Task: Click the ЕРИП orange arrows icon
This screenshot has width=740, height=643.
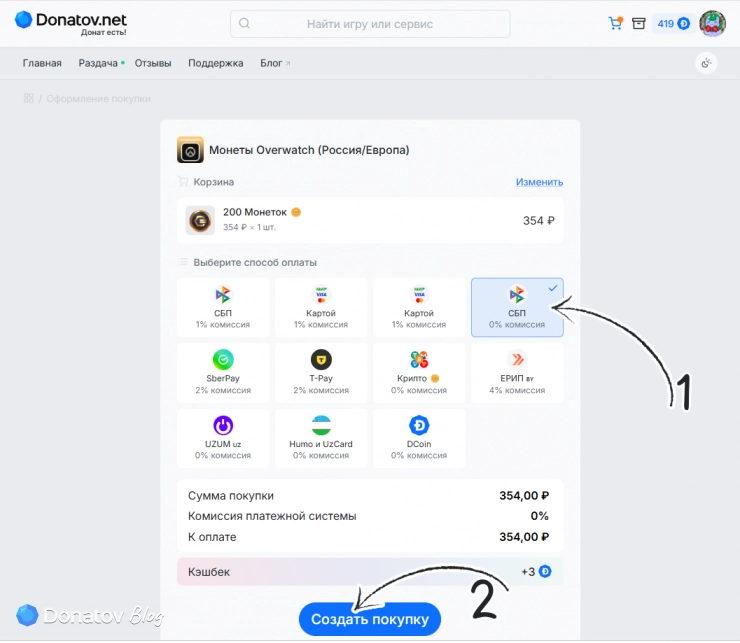Action: pyautogui.click(x=517, y=360)
